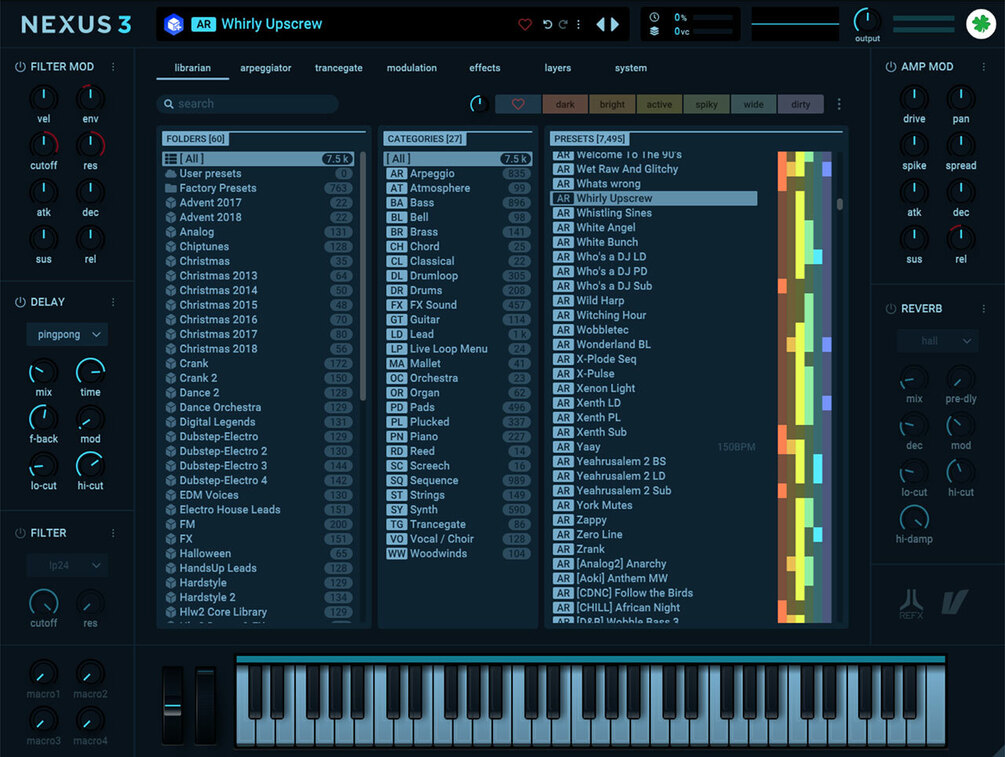
Task: Click the output volume knob
Action: [867, 21]
